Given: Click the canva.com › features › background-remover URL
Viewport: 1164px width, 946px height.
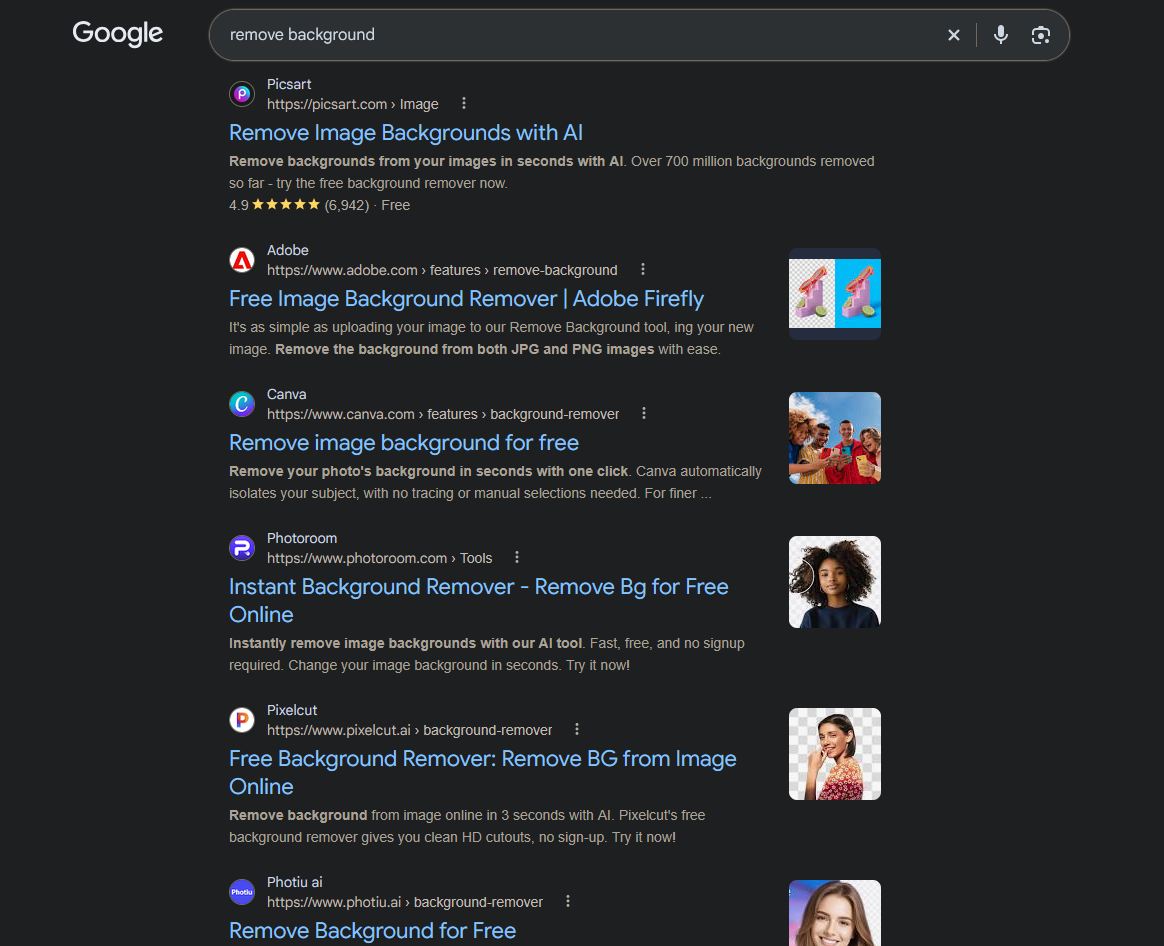Looking at the screenshot, I should [x=442, y=414].
